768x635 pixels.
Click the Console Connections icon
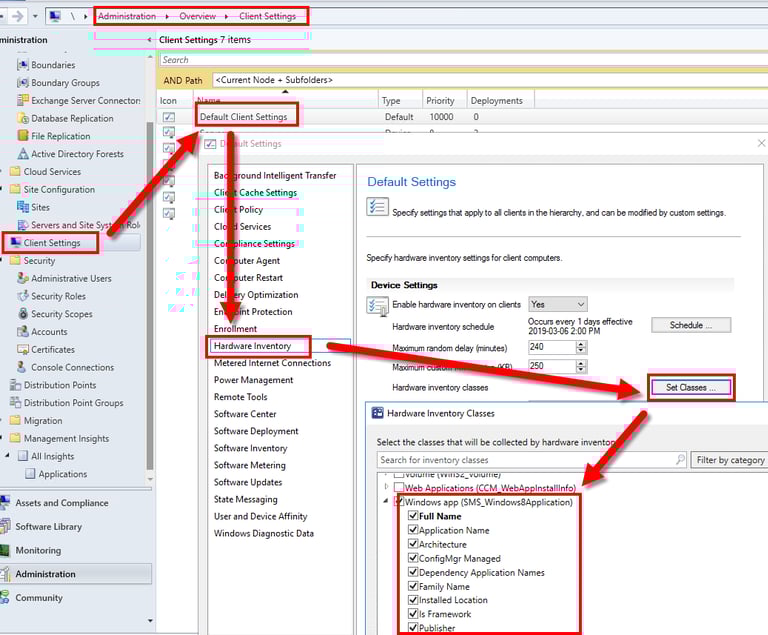click(23, 367)
